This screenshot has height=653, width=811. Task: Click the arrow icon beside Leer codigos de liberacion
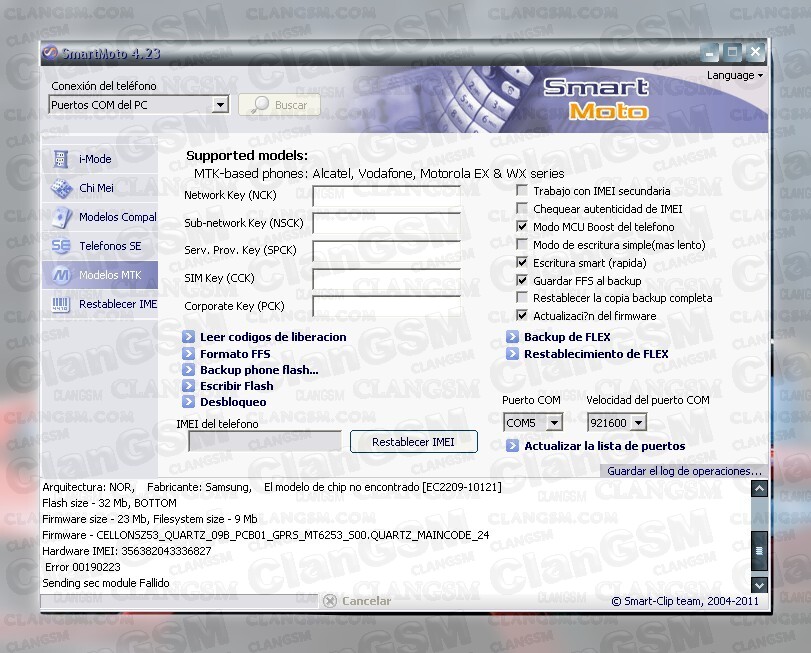(188, 337)
